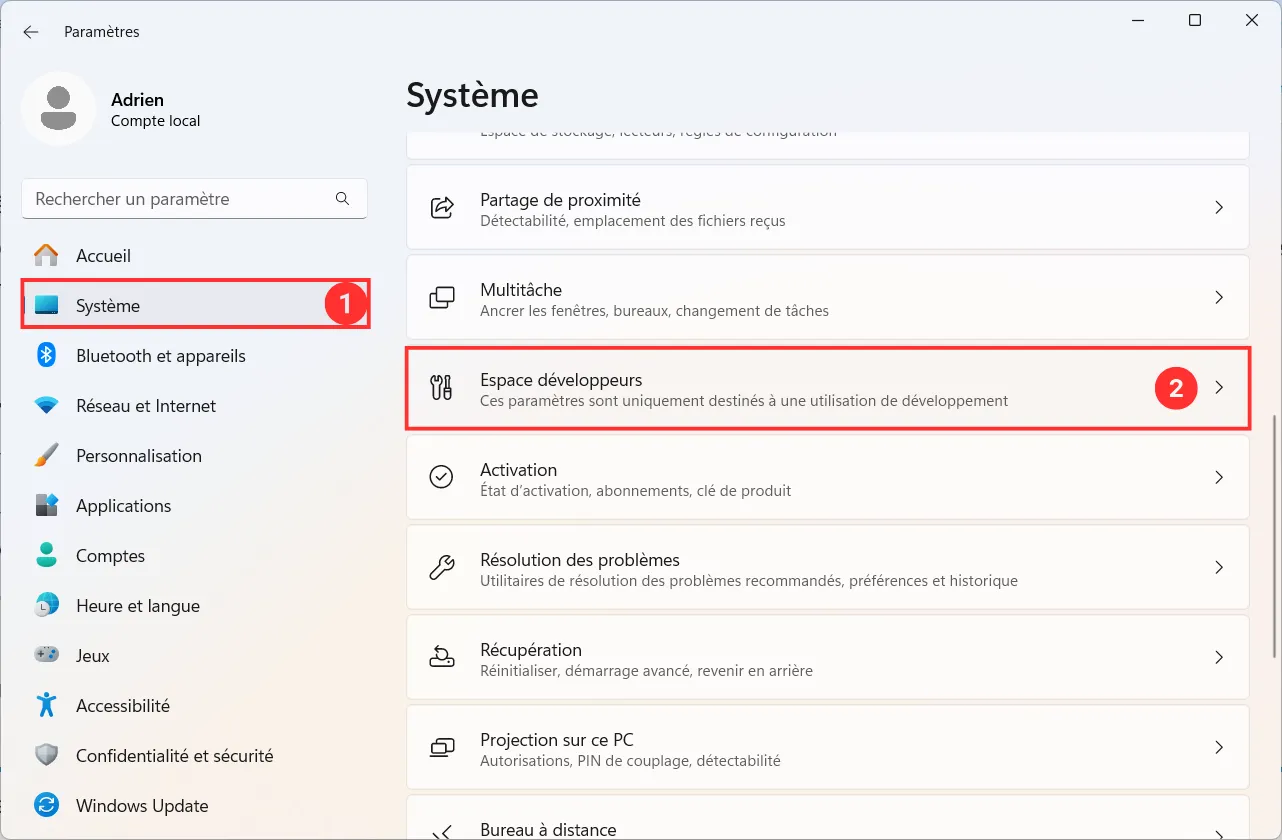Screen dimensions: 1282x840
Task: Click the Adrien account name
Action: pyautogui.click(x=137, y=100)
